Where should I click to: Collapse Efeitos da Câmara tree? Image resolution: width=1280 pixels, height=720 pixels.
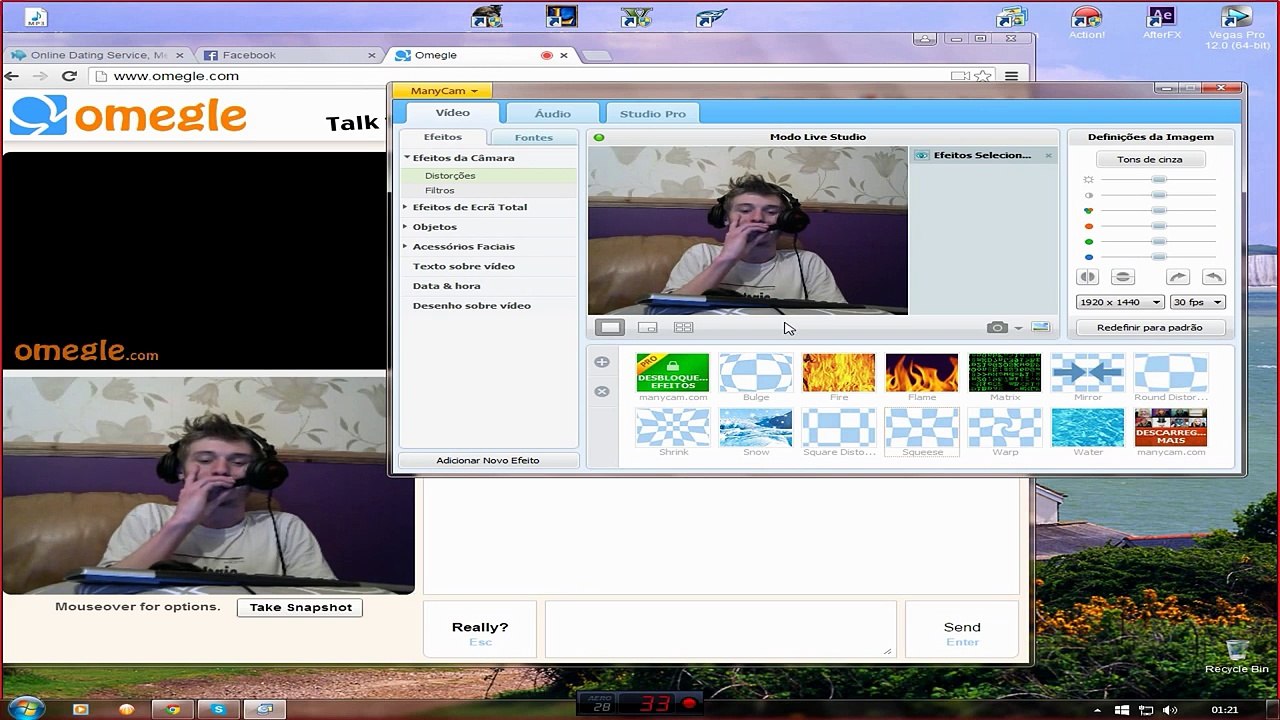click(407, 157)
